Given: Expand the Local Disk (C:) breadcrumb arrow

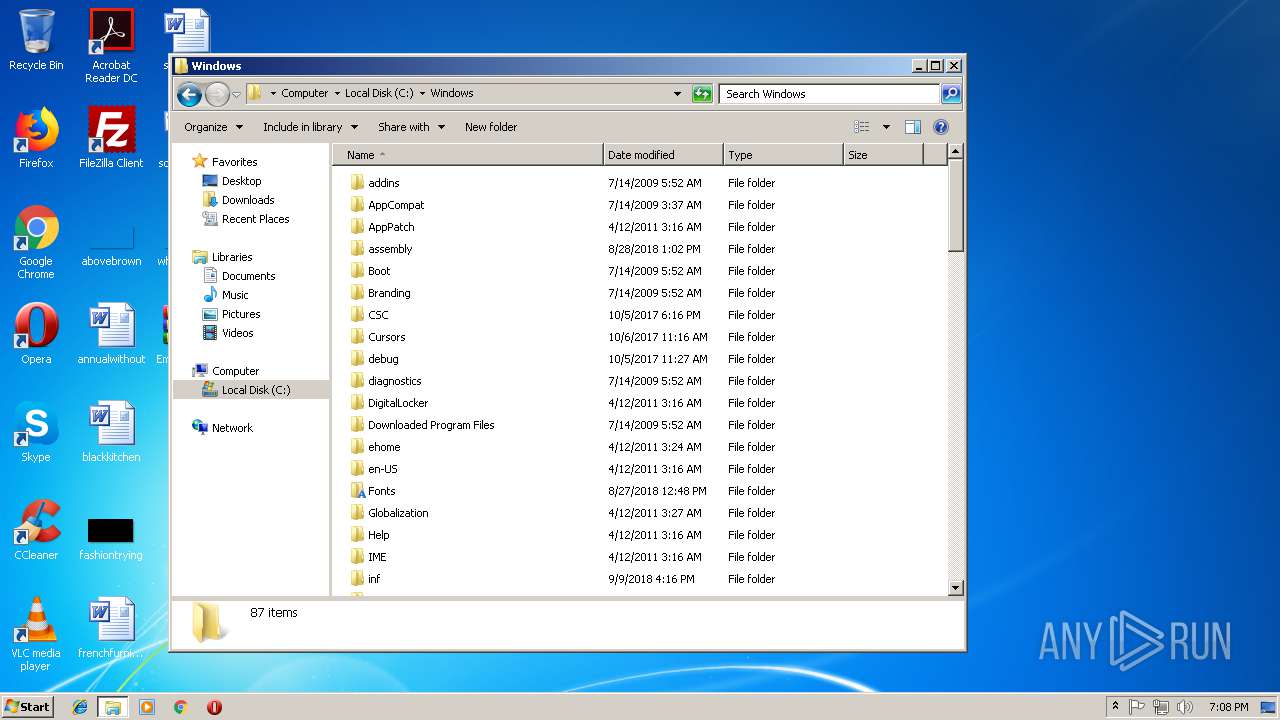Looking at the screenshot, I should coord(422,93).
